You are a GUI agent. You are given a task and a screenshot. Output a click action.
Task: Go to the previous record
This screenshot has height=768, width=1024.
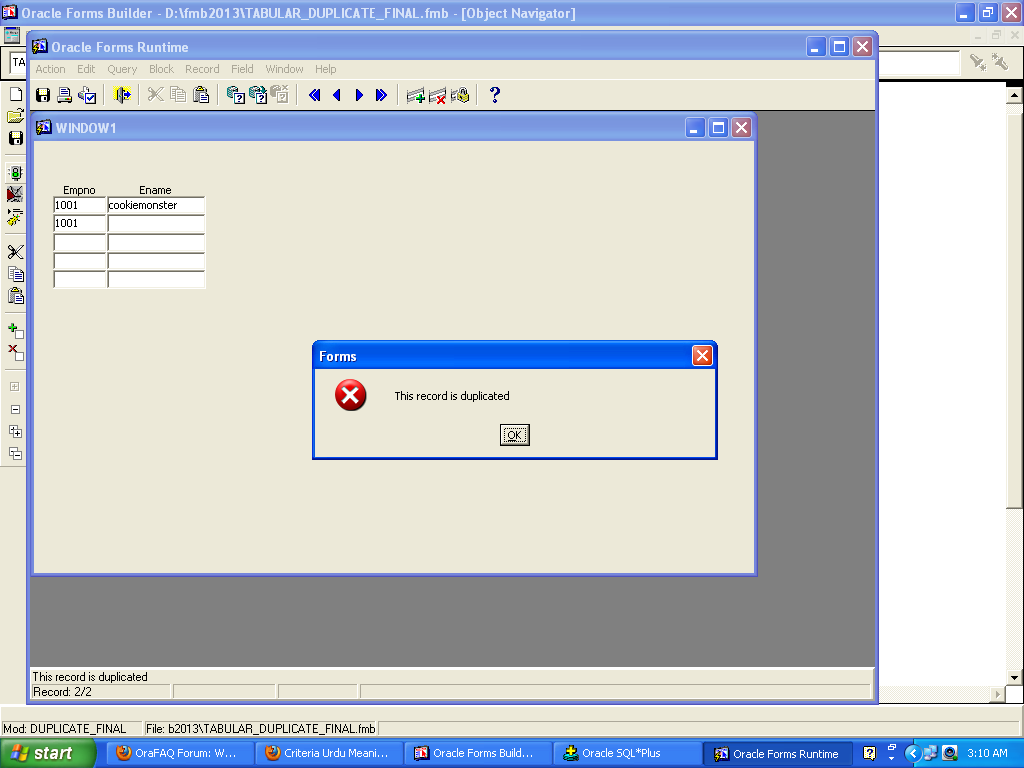337,95
